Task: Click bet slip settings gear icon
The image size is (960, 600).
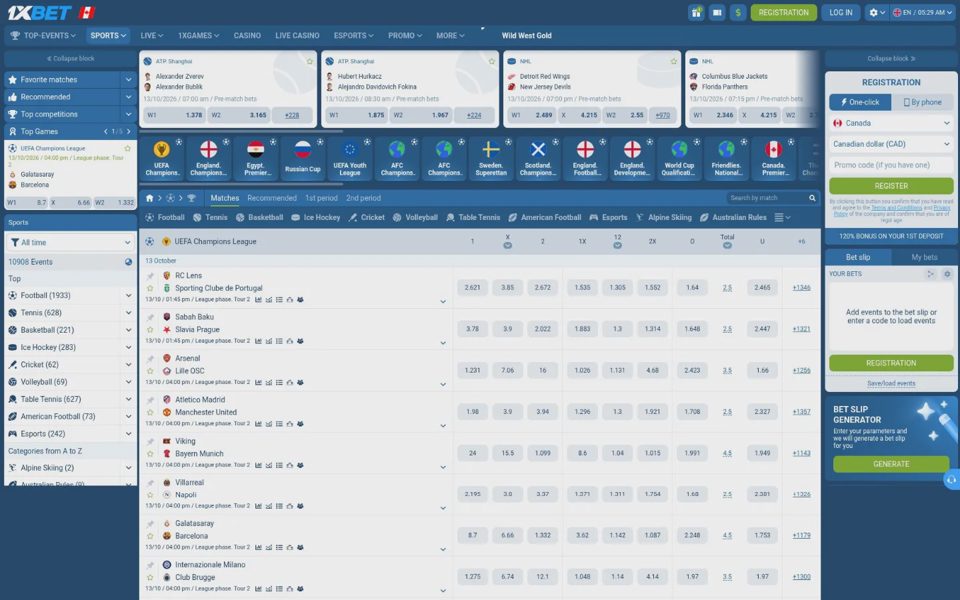Action: pos(947,274)
